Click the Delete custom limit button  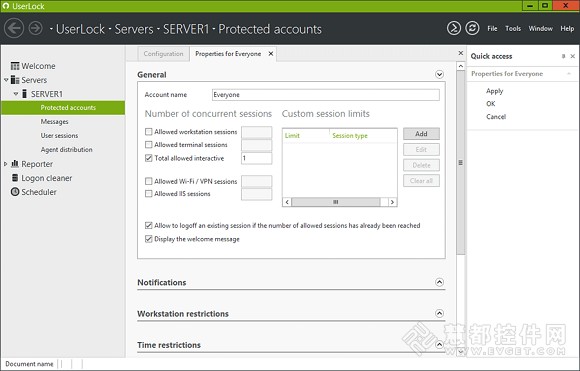click(421, 165)
